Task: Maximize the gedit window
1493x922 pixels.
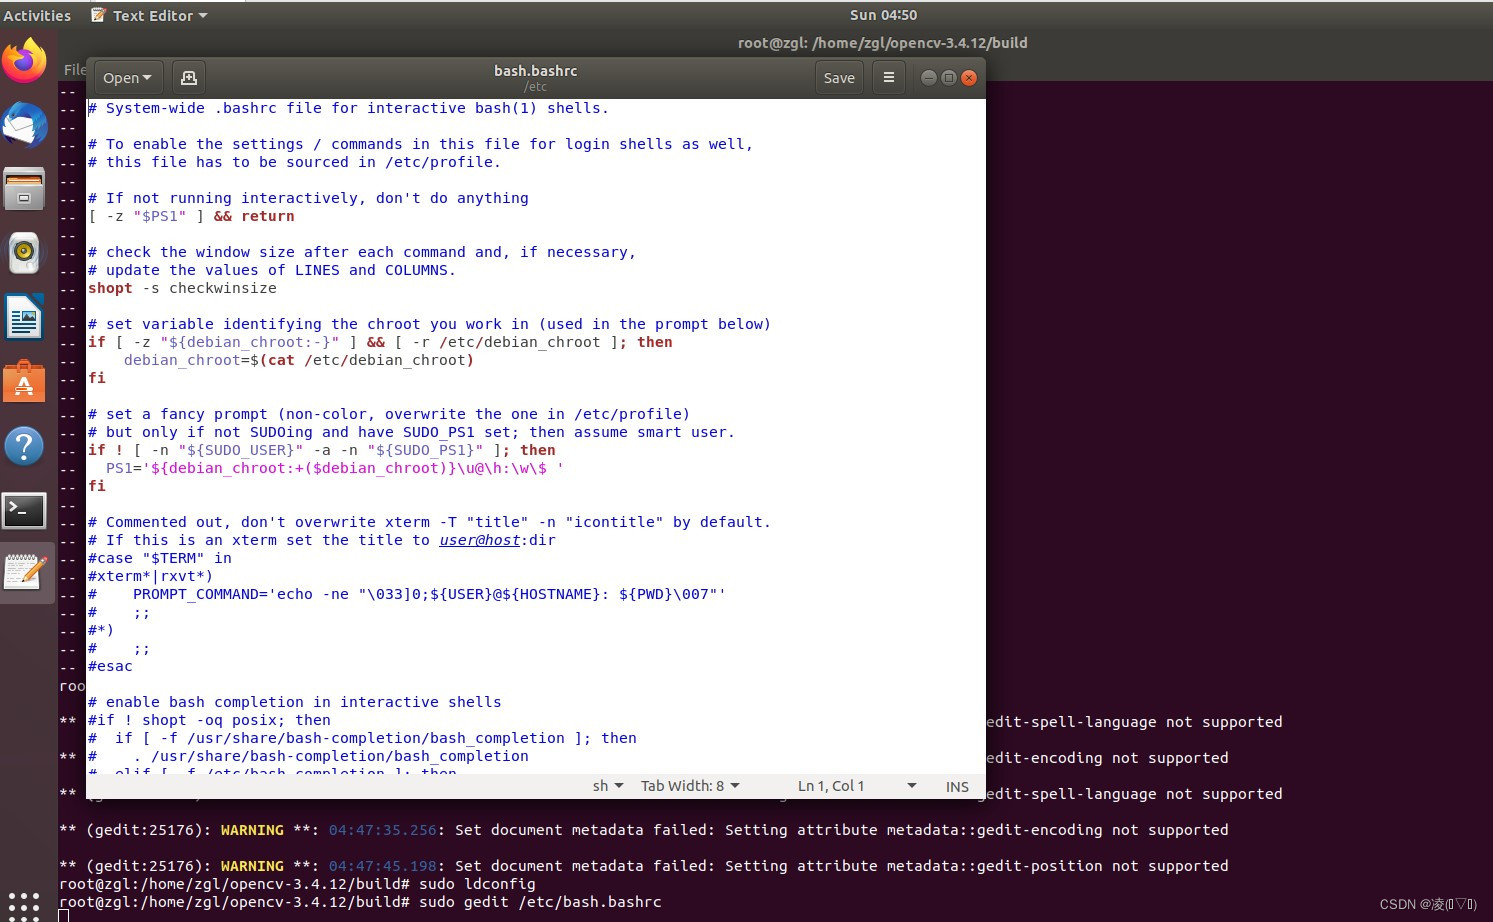Action: [x=948, y=78]
